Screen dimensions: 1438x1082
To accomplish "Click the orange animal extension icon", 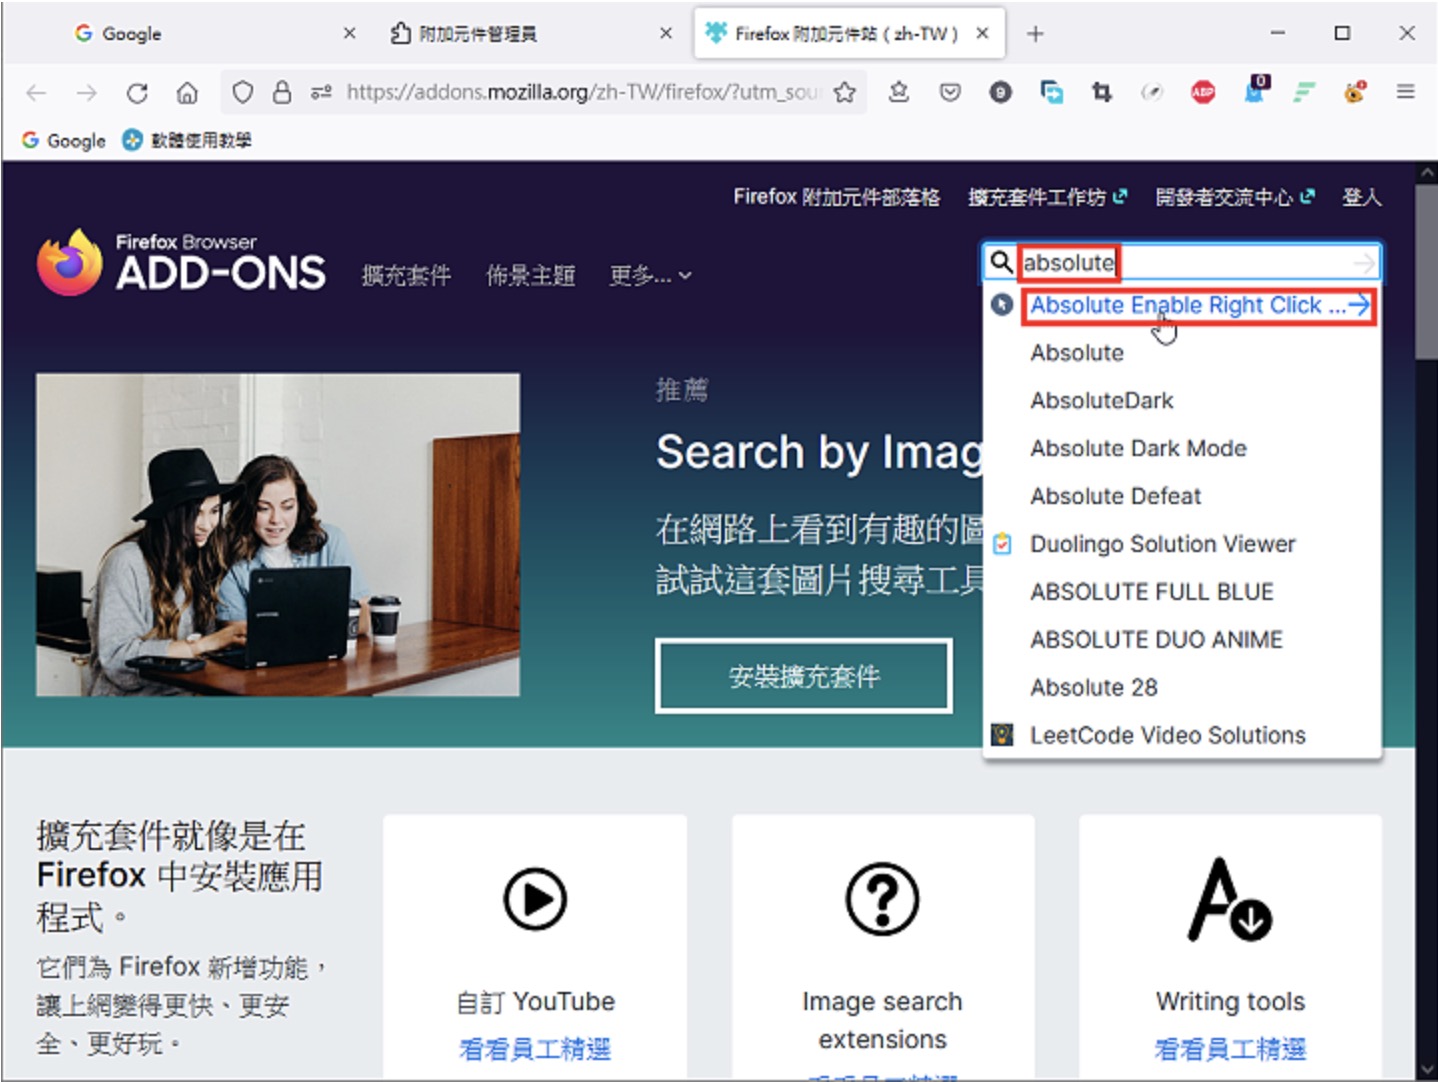I will 1355,93.
